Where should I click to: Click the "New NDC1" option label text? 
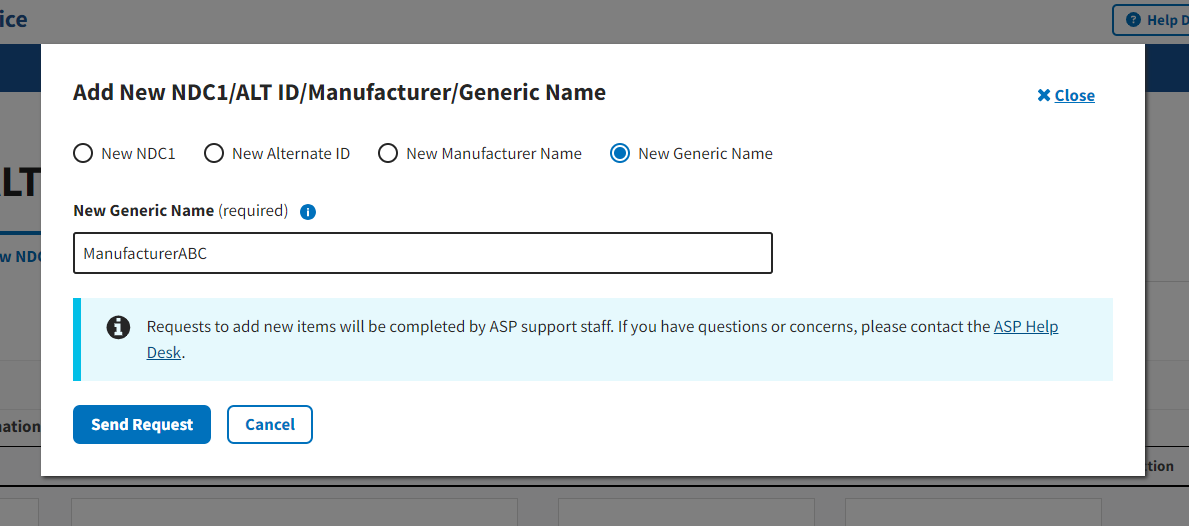[x=138, y=154]
